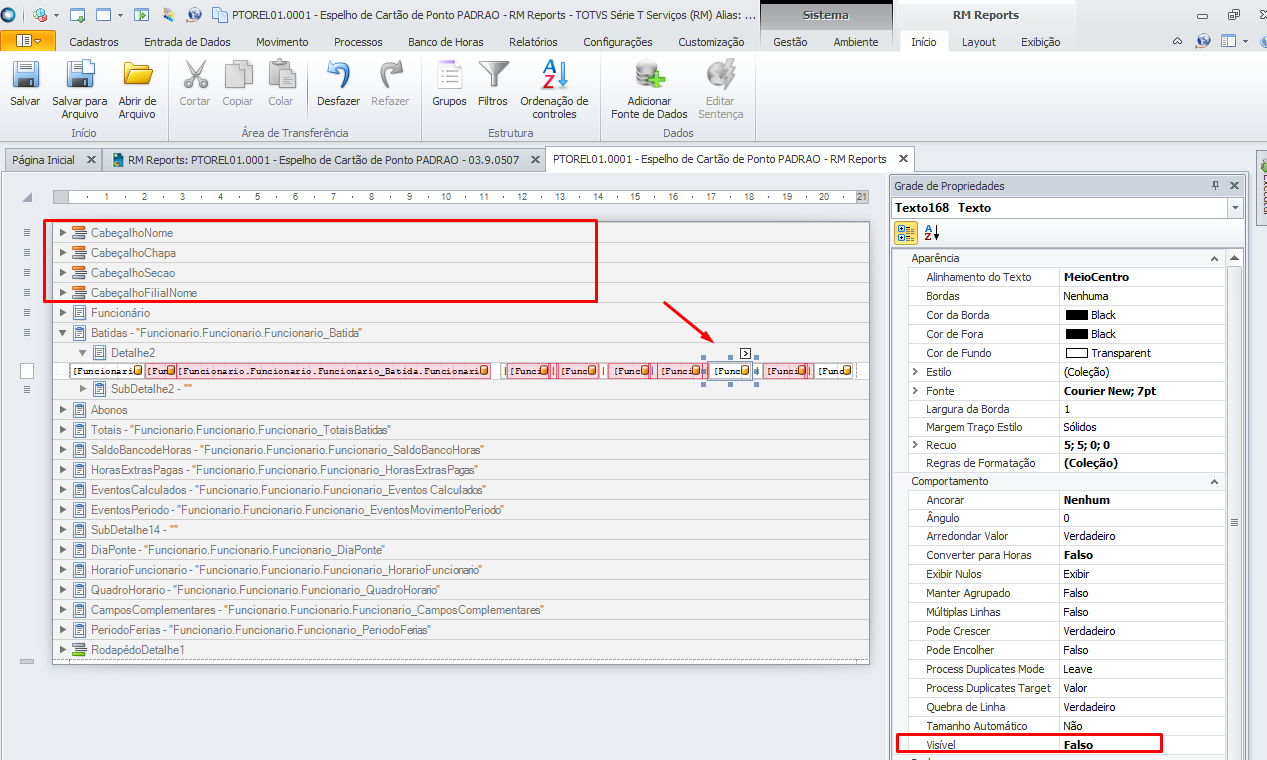Click the Cortar scissors icon
1267x760 pixels.
[x=195, y=76]
